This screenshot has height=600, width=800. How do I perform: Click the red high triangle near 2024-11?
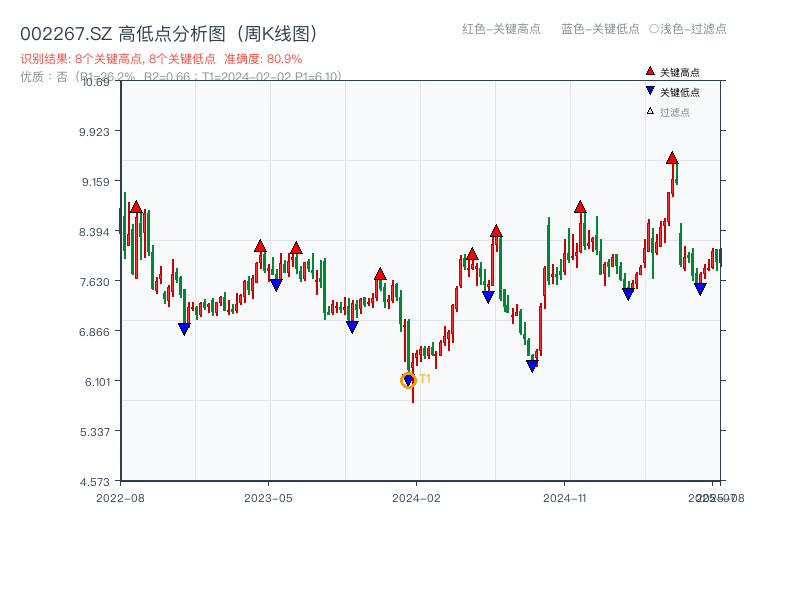pos(580,207)
